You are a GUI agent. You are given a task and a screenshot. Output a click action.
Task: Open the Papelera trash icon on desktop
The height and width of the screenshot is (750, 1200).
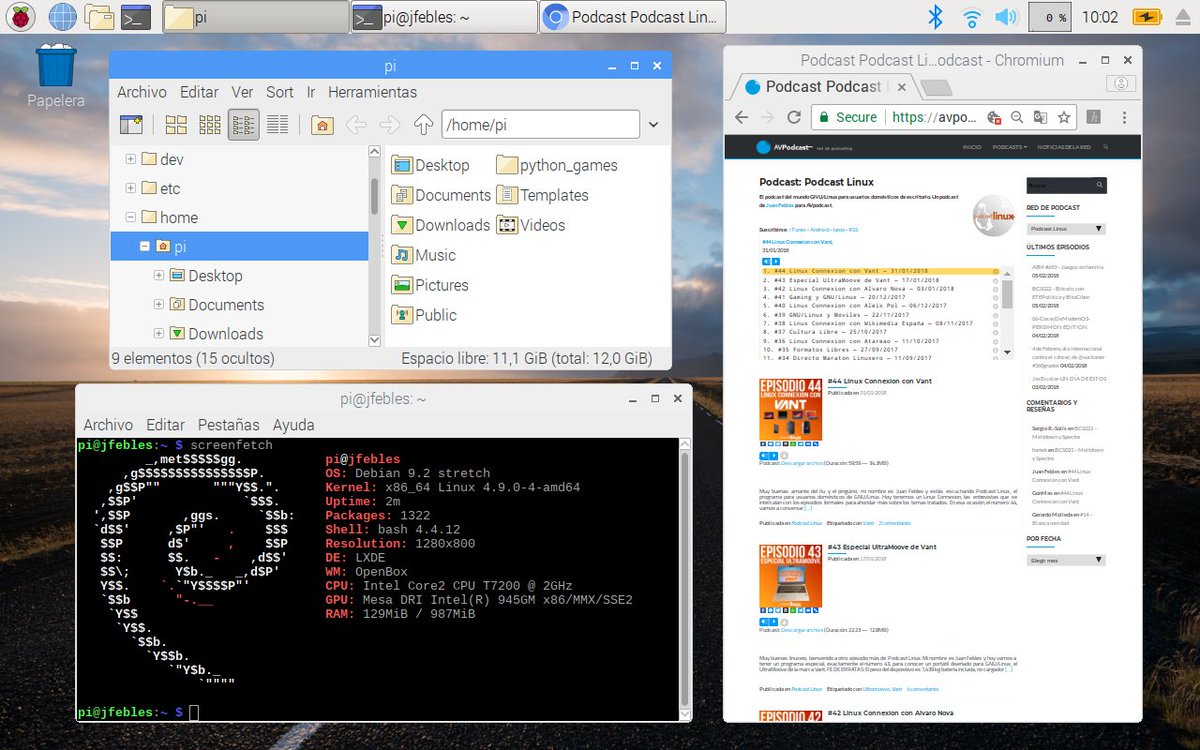[x=56, y=77]
